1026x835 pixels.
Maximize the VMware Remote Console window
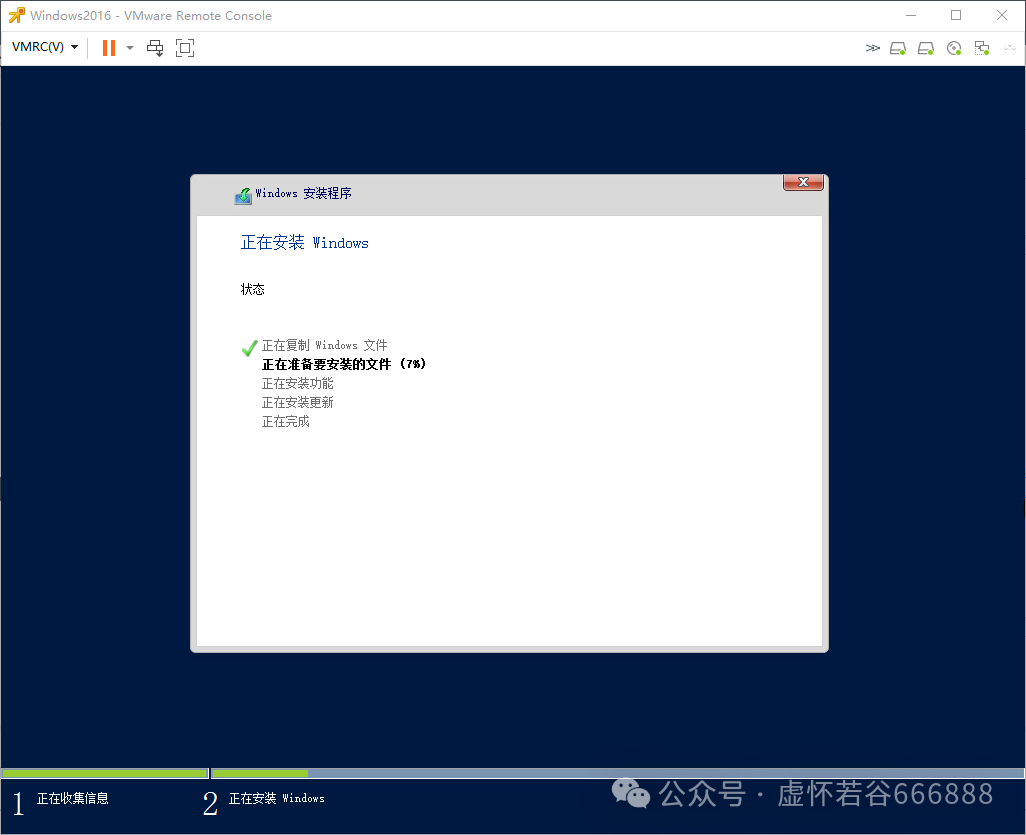(x=956, y=15)
